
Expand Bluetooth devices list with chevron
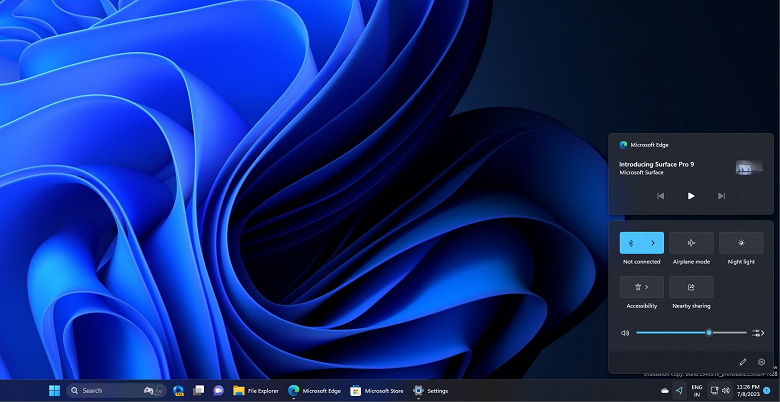click(653, 243)
